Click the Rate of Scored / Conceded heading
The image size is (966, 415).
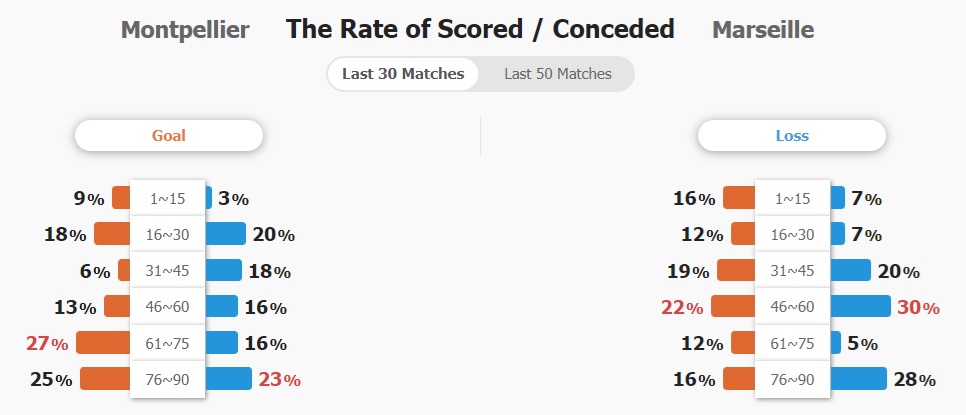480,29
